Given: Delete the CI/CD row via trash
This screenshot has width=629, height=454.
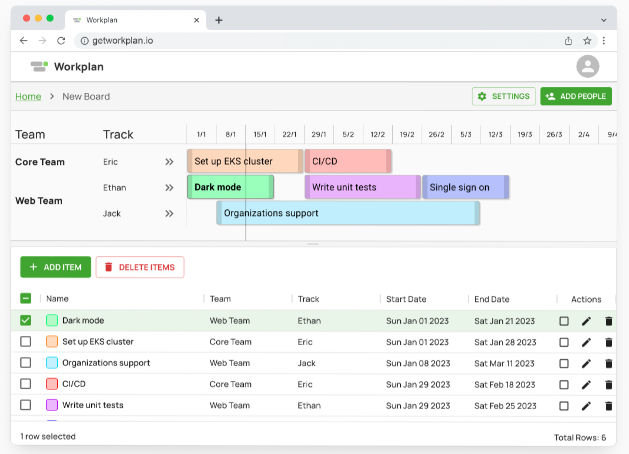Looking at the screenshot, I should pyautogui.click(x=609, y=385).
